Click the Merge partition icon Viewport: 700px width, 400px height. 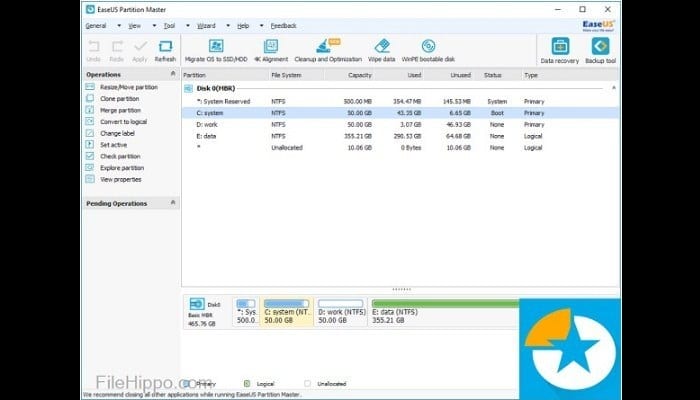coord(90,110)
